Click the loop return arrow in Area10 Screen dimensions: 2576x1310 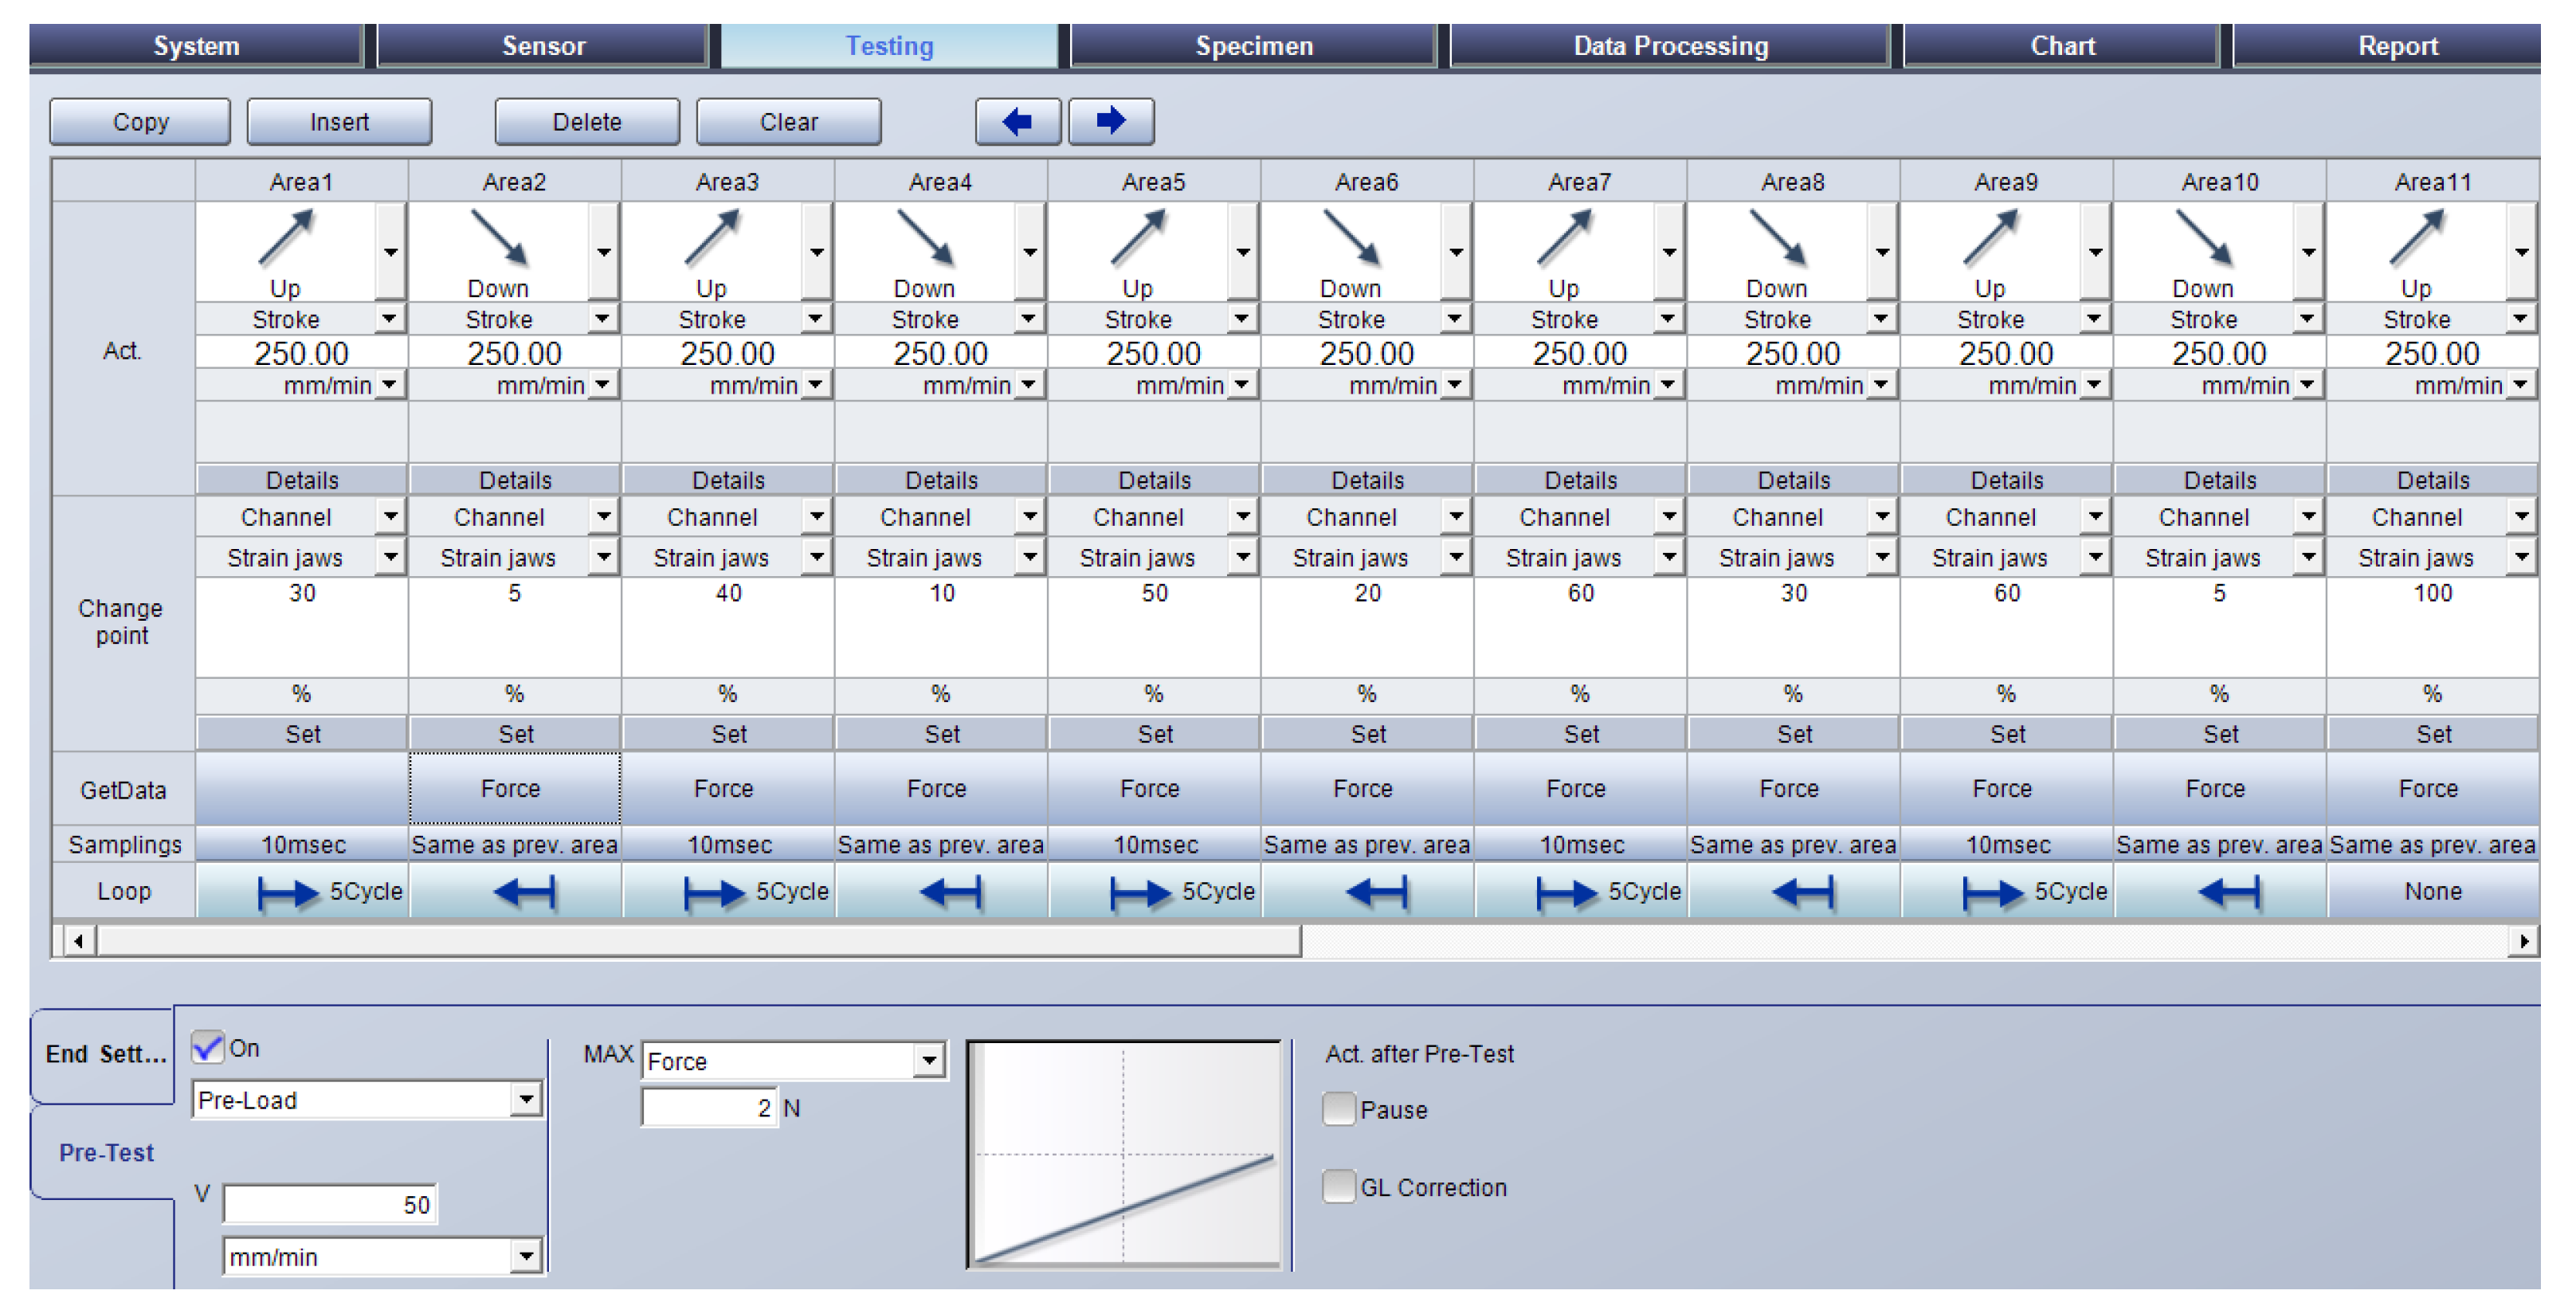[x=2228, y=892]
